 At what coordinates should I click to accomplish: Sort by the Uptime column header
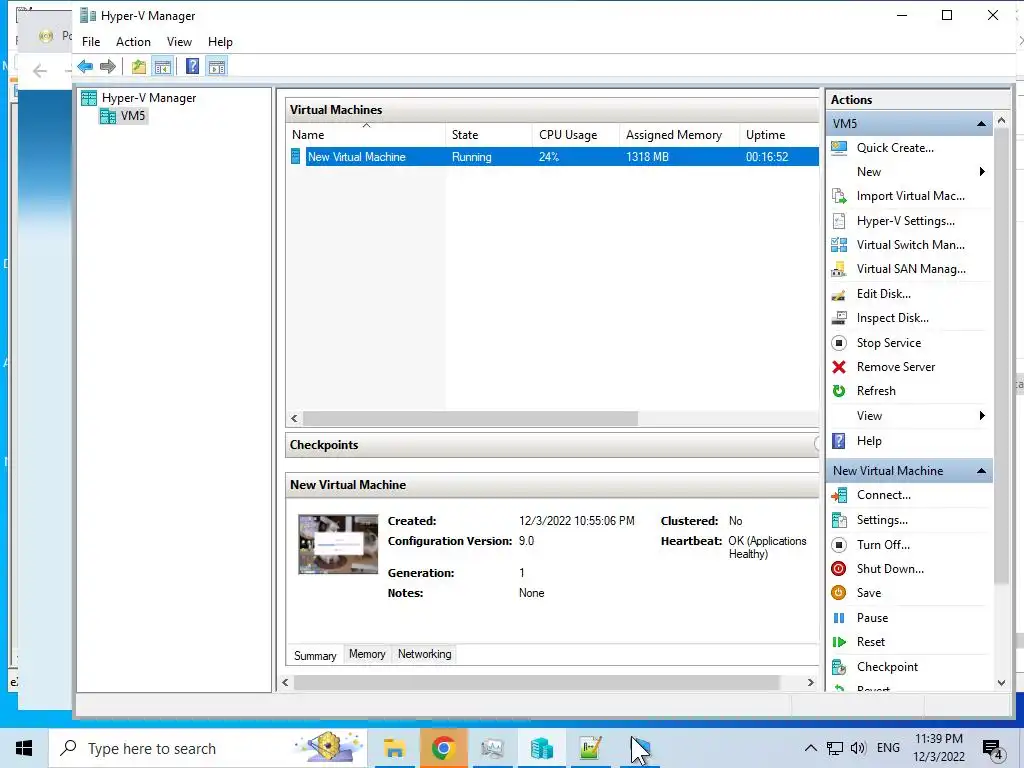(779, 135)
